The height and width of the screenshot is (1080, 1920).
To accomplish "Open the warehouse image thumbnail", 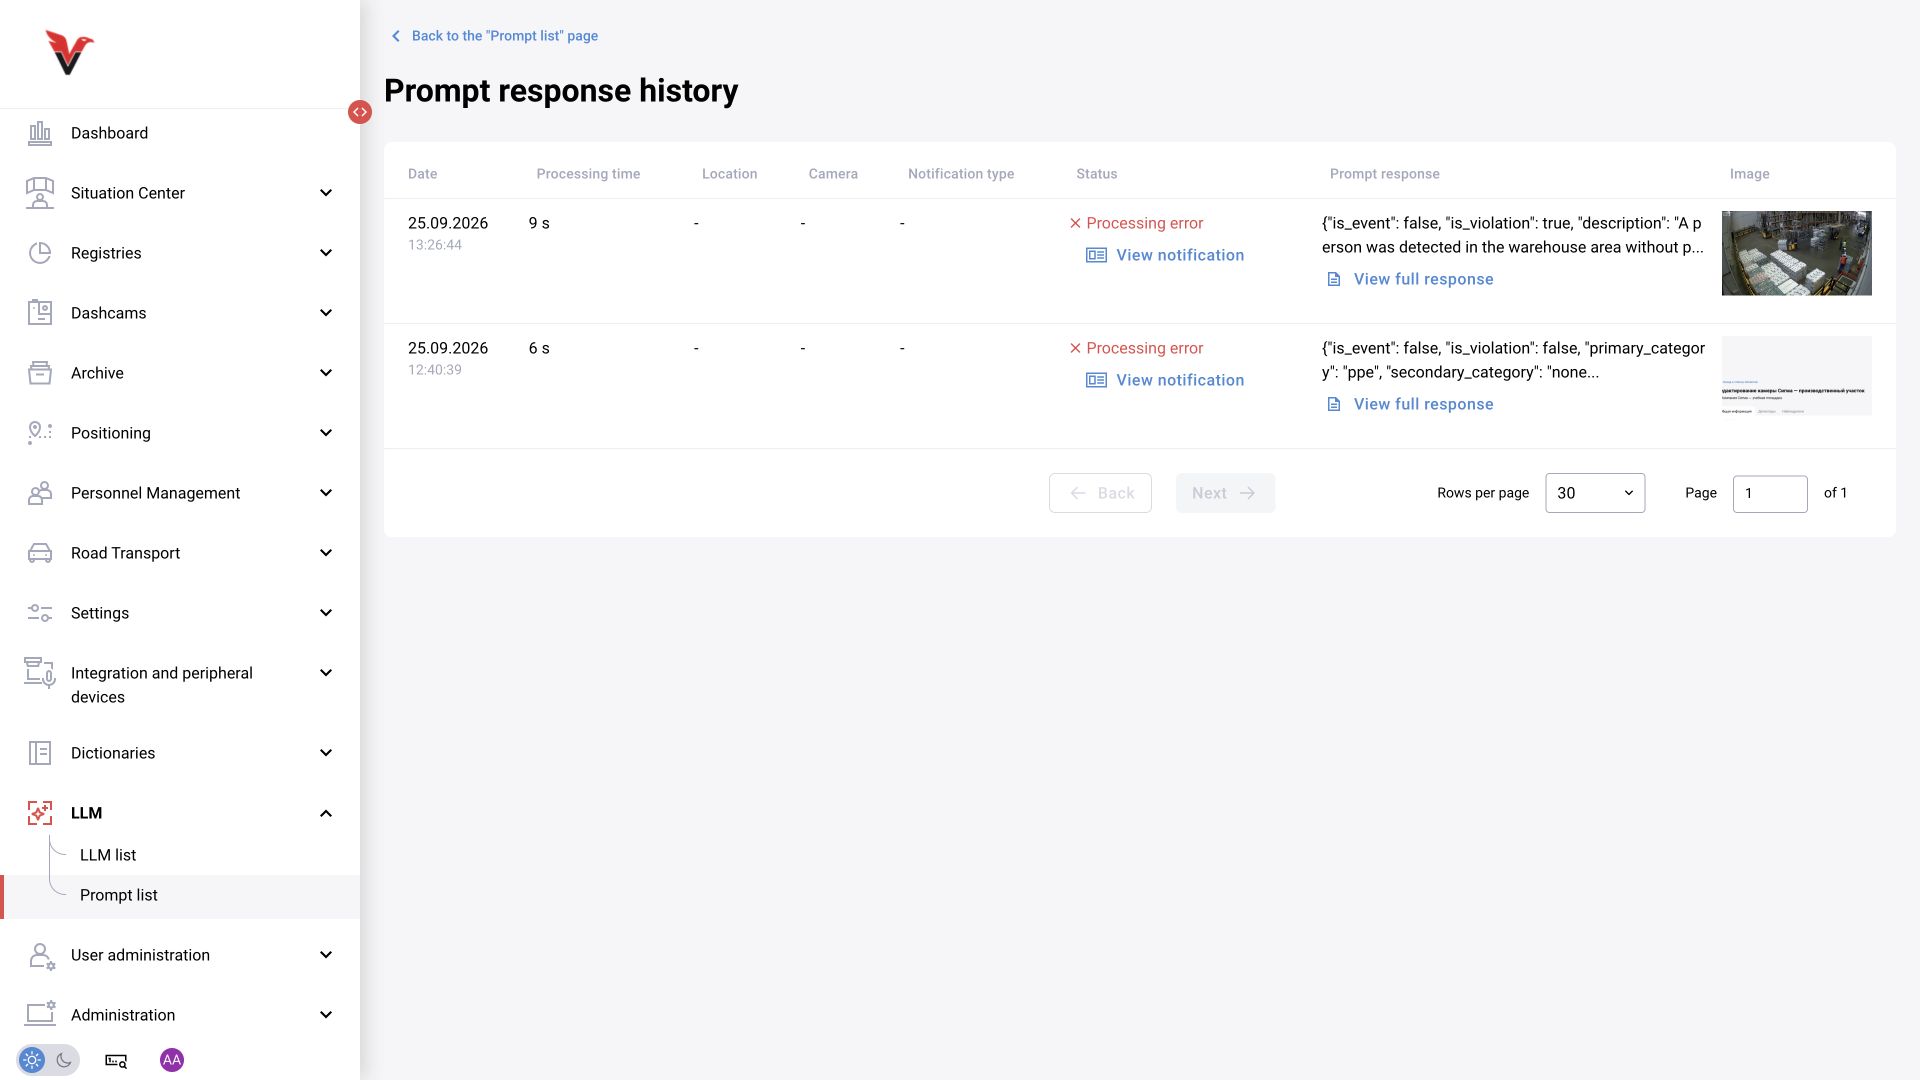I will [x=1796, y=253].
